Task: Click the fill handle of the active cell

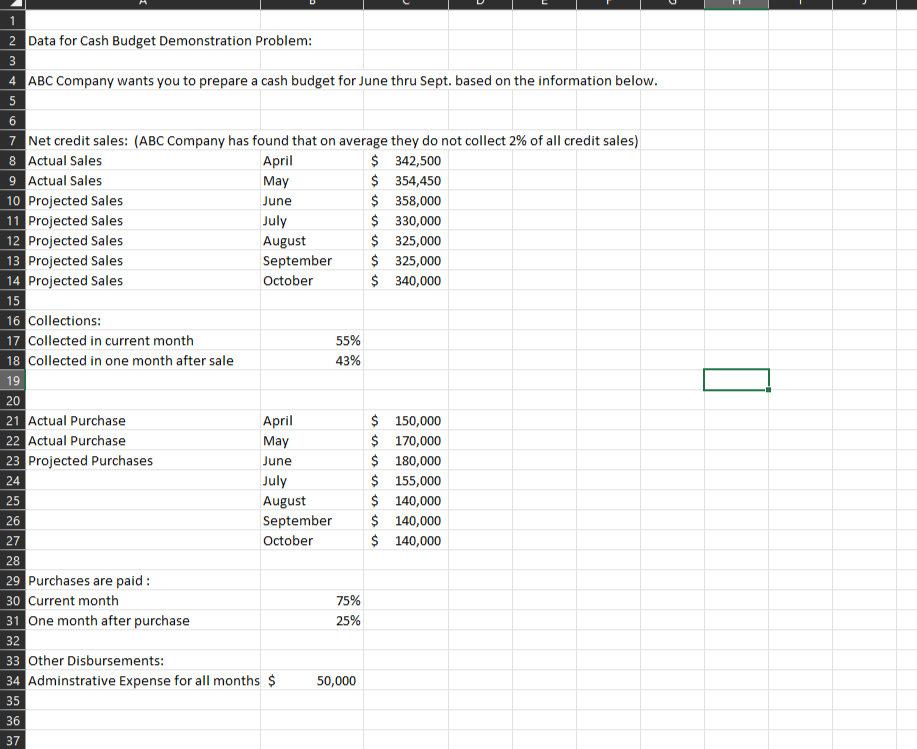Action: (x=768, y=390)
